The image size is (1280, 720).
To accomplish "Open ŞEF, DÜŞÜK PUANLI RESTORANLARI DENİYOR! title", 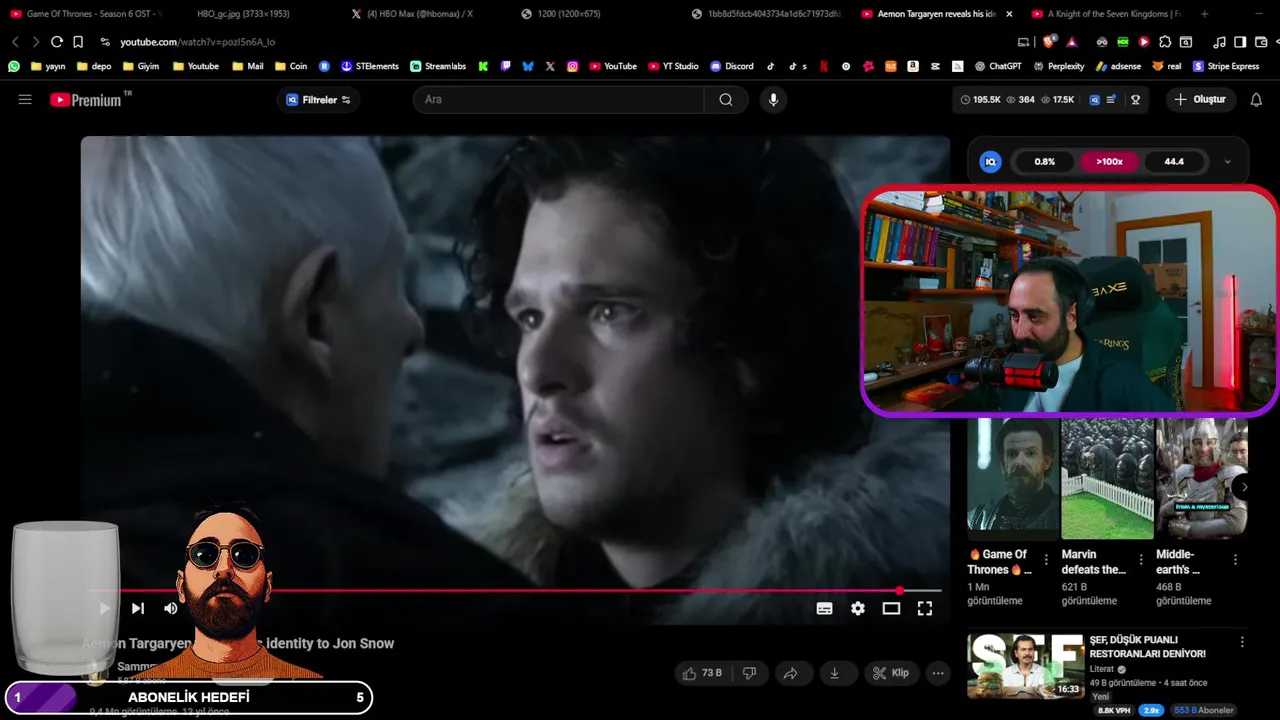I will [x=1148, y=647].
